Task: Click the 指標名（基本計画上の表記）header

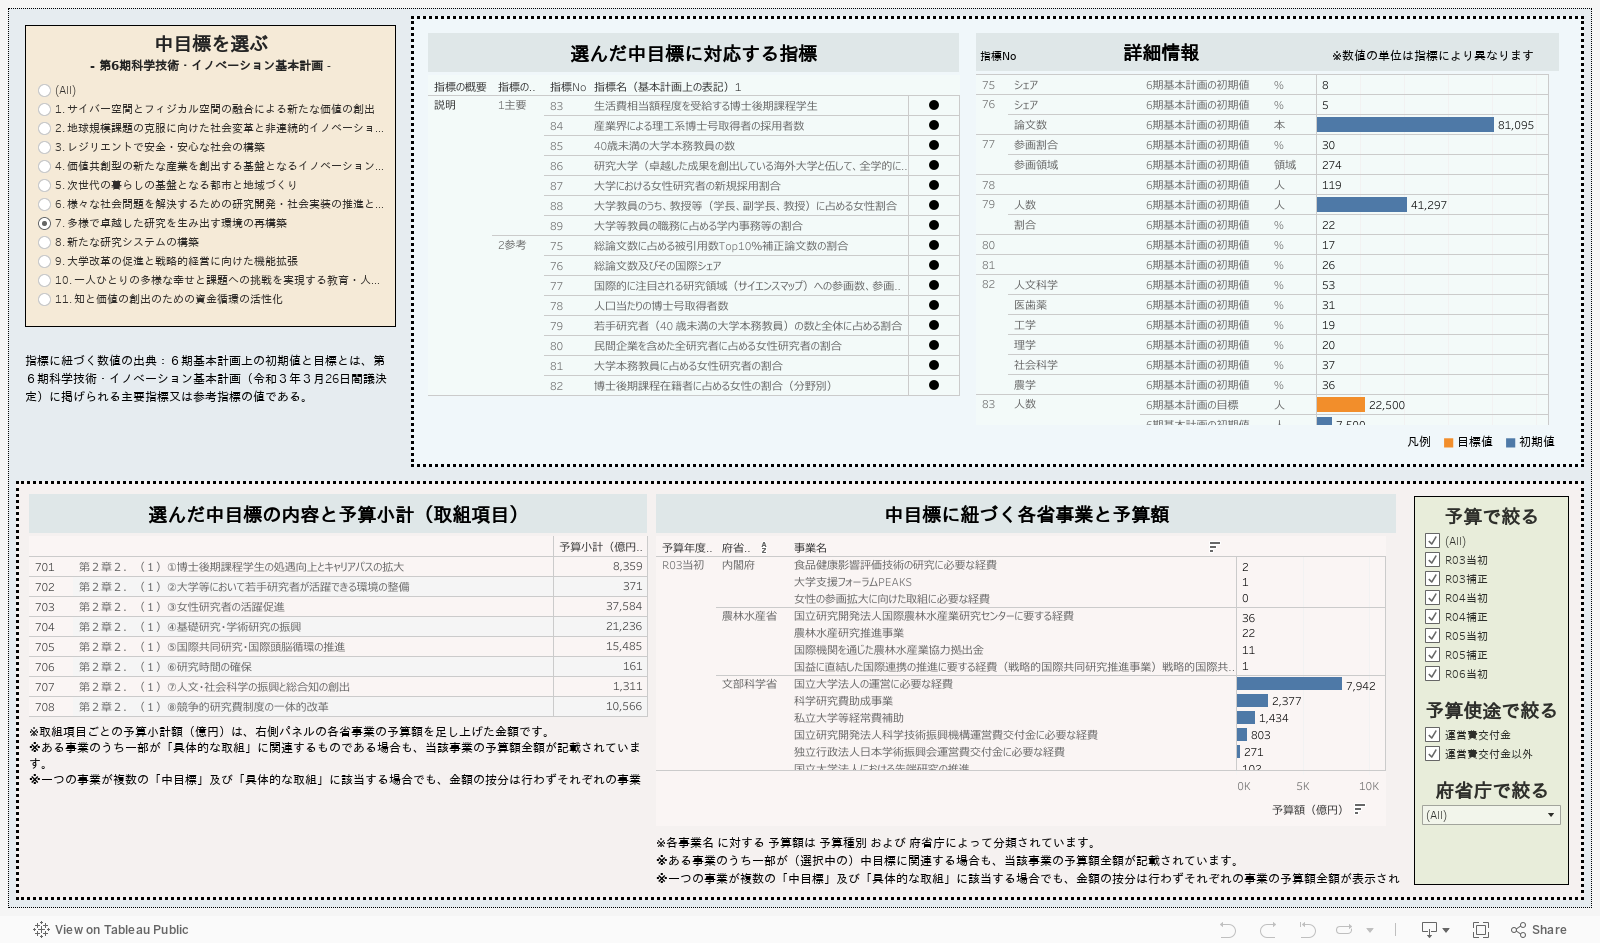Action: tap(668, 87)
